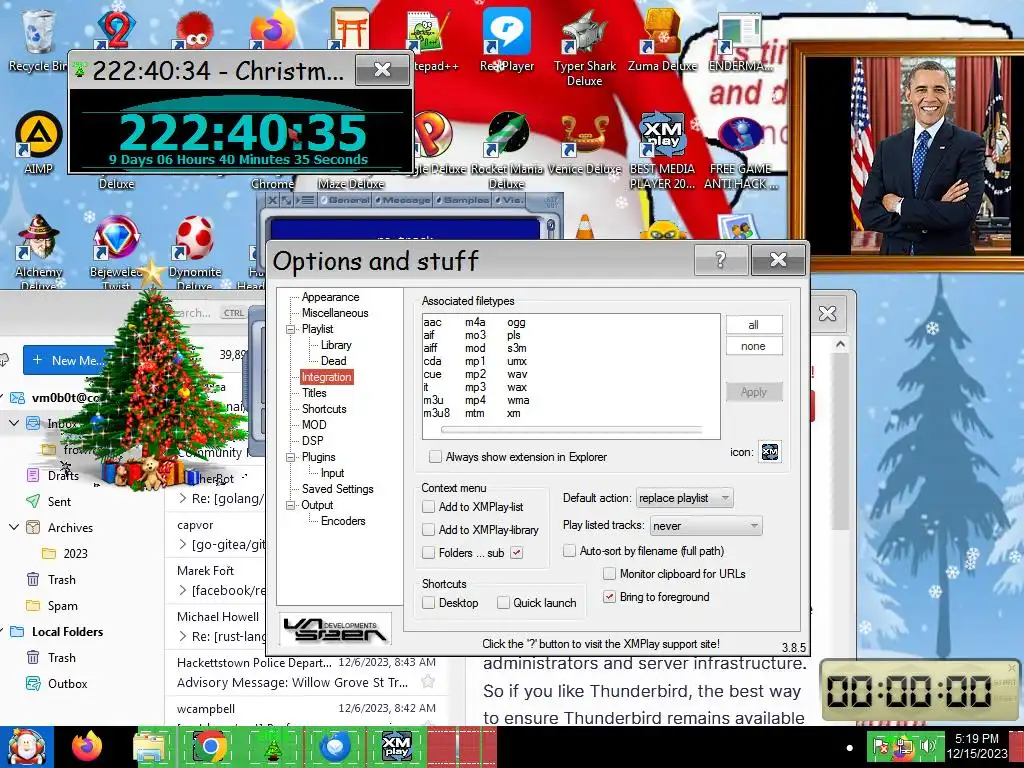Collapse the Playlist tree node
The width and height of the screenshot is (1024, 768).
coord(291,329)
